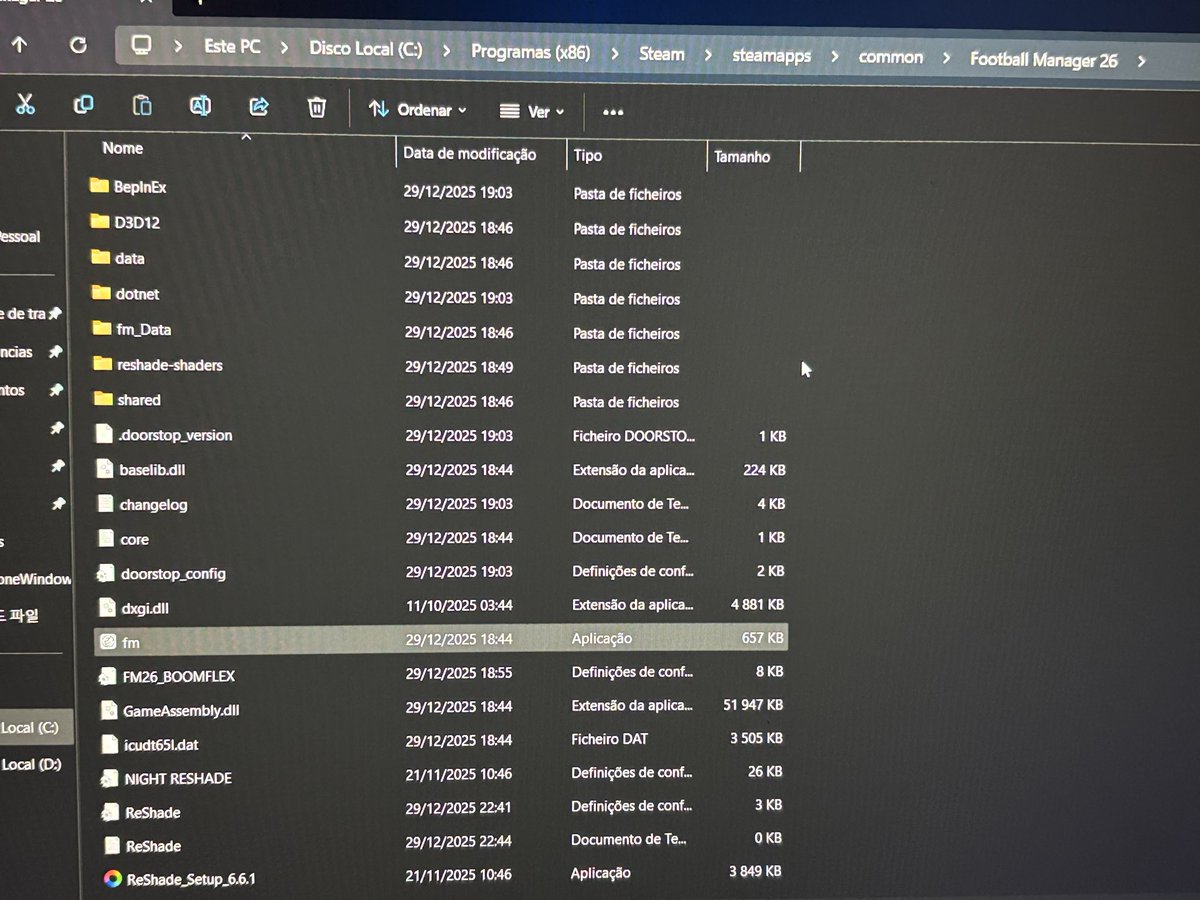Screen dimensions: 1200x900
Task: Click the Paste clipboard icon
Action: coord(142,105)
